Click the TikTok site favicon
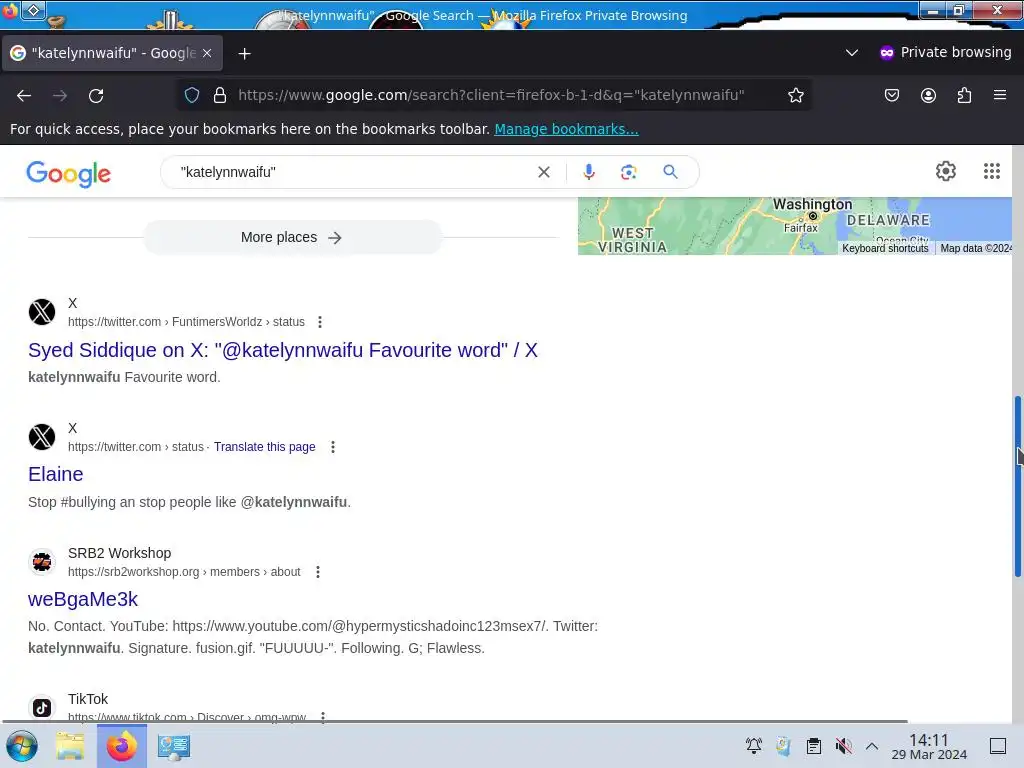The image size is (1024, 768). click(x=42, y=707)
